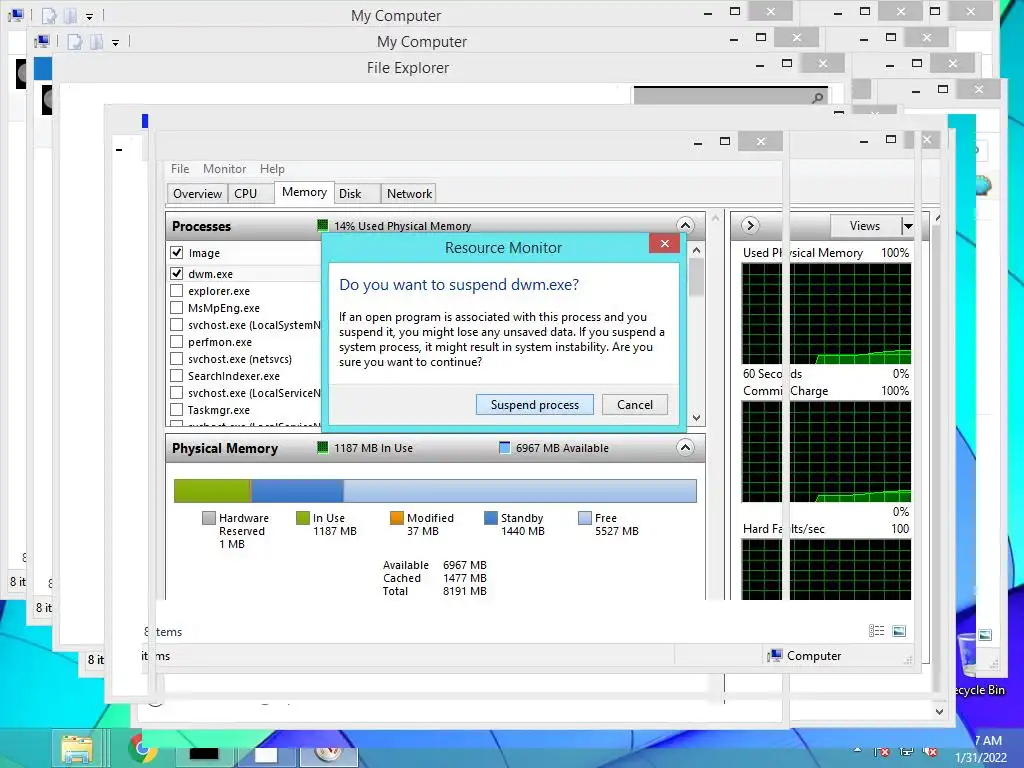This screenshot has height=768, width=1024.
Task: Open the Help menu
Action: click(272, 168)
